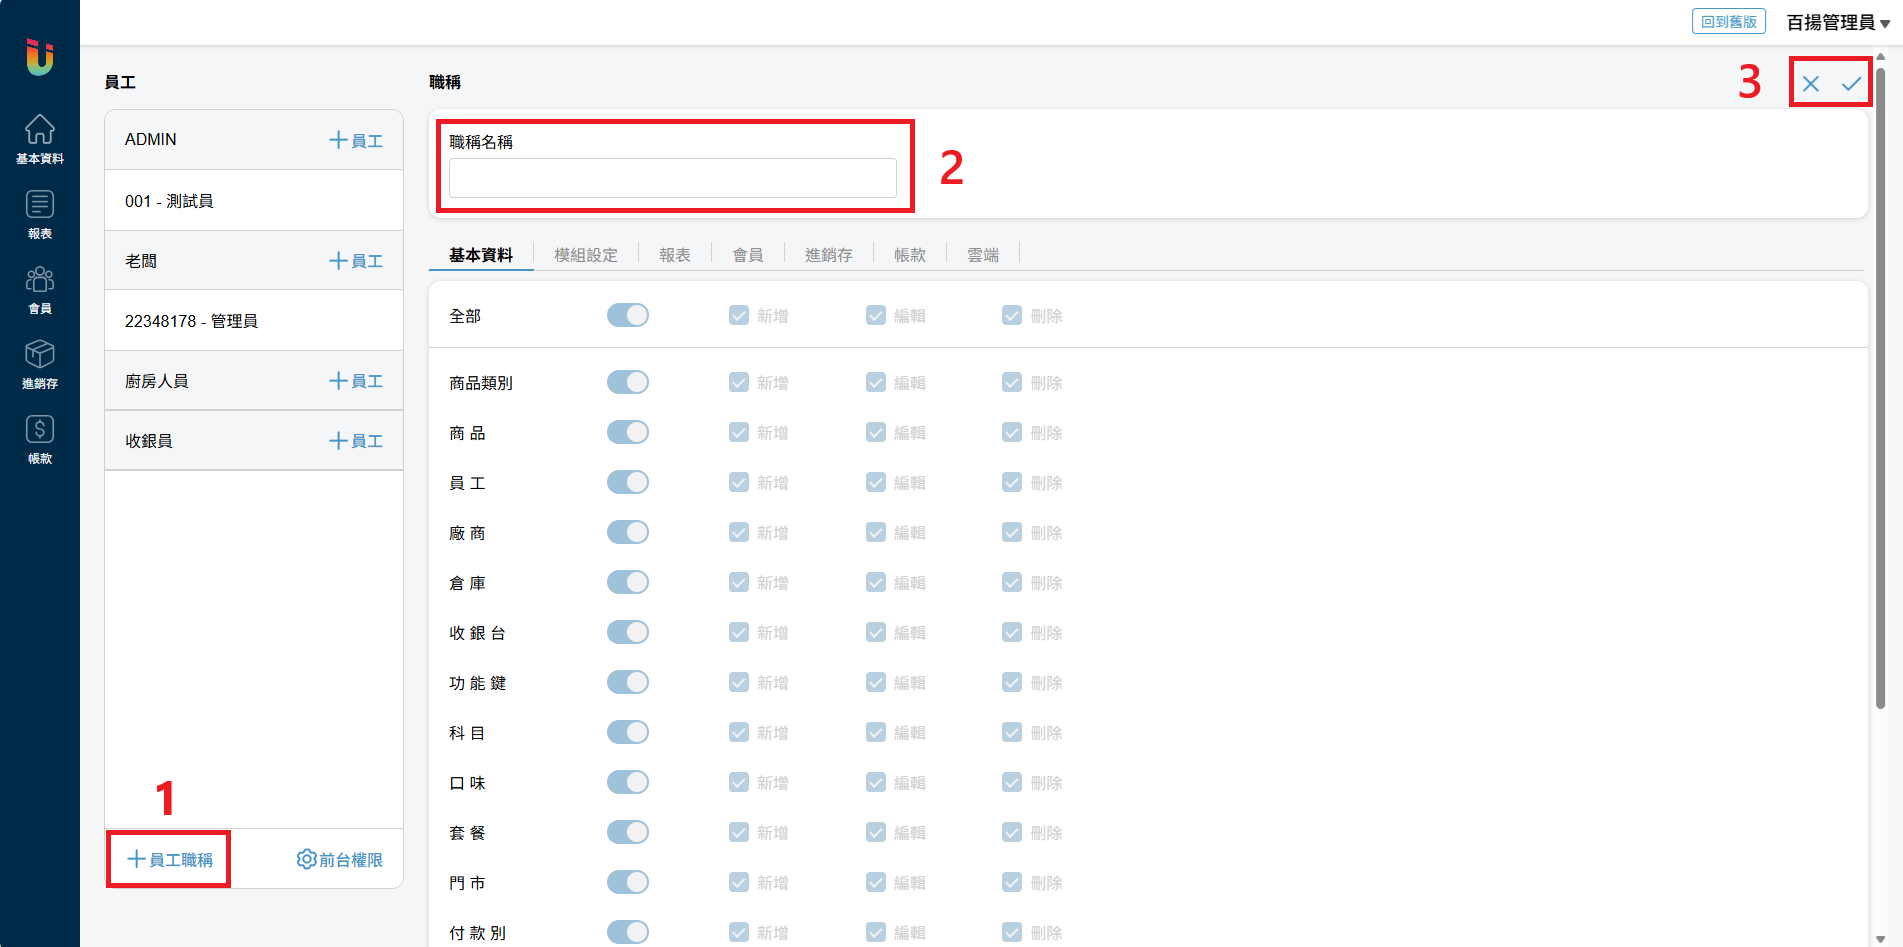Screen dimensions: 1903x947
Task: Open the 進銷存 inventory box icon
Action: point(39,364)
